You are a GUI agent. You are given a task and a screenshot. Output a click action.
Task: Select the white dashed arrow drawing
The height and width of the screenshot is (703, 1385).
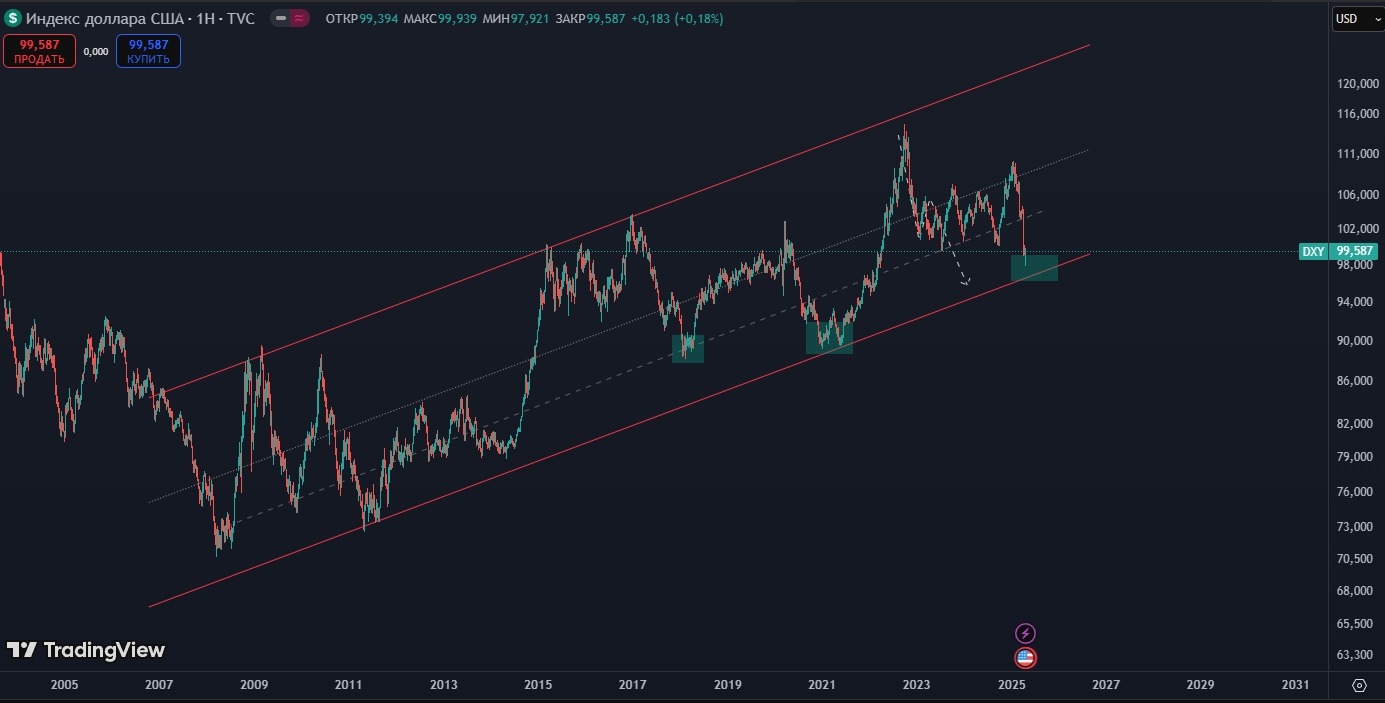click(x=957, y=267)
